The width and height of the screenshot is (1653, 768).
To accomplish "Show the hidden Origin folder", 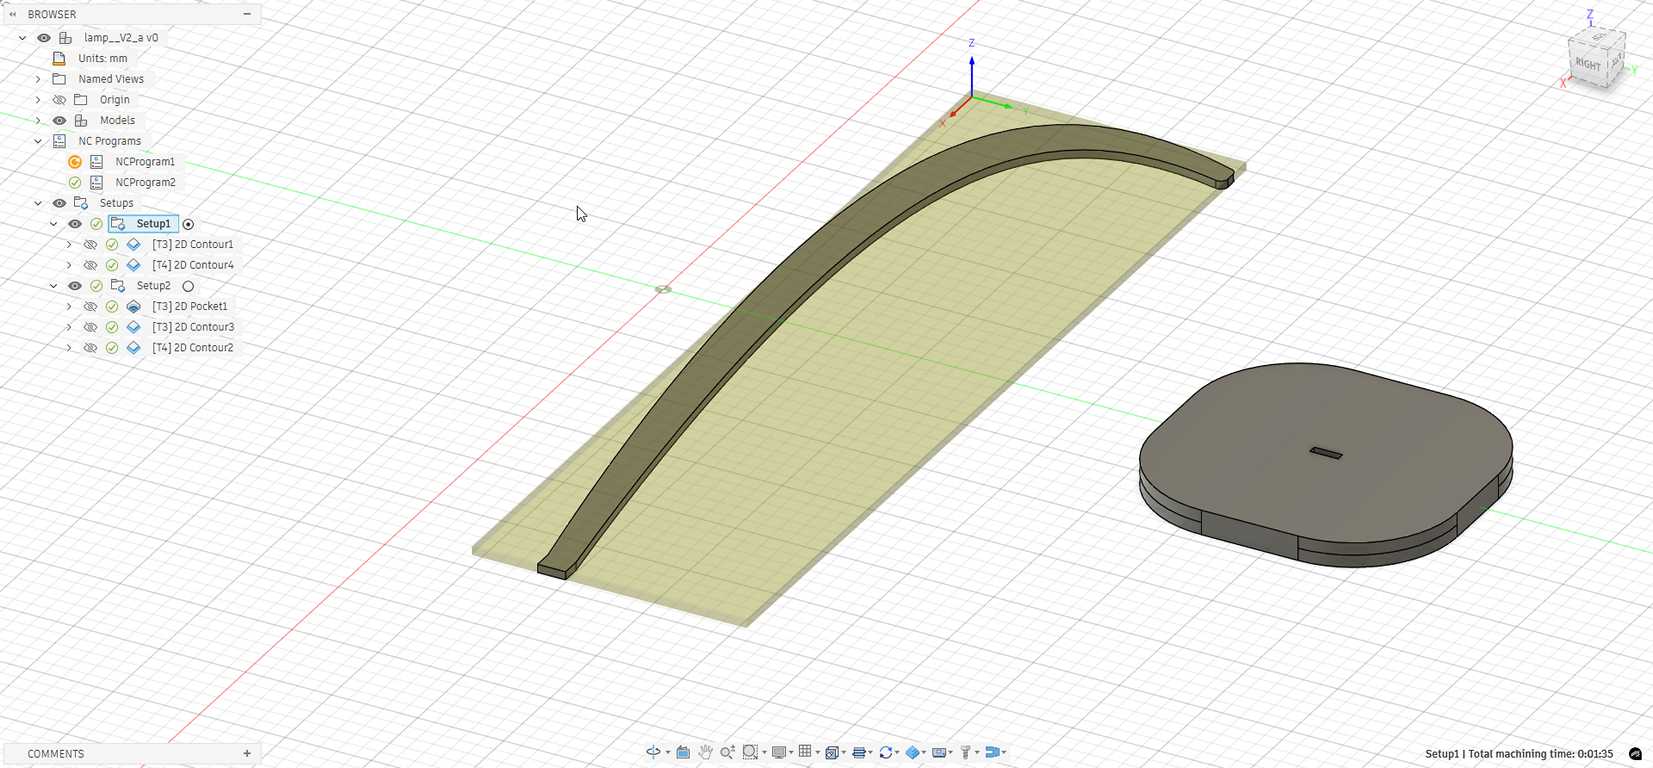I will click(59, 100).
